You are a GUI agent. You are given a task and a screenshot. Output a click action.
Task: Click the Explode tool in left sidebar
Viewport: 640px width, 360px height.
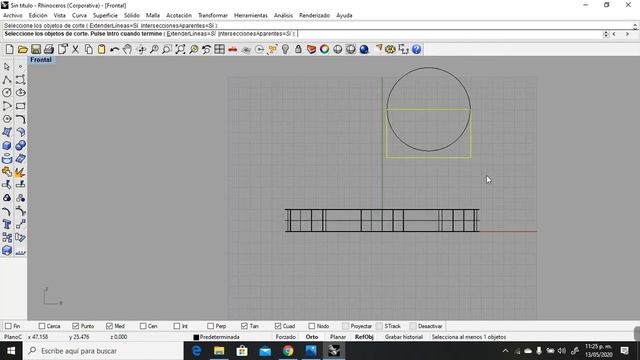20,172
